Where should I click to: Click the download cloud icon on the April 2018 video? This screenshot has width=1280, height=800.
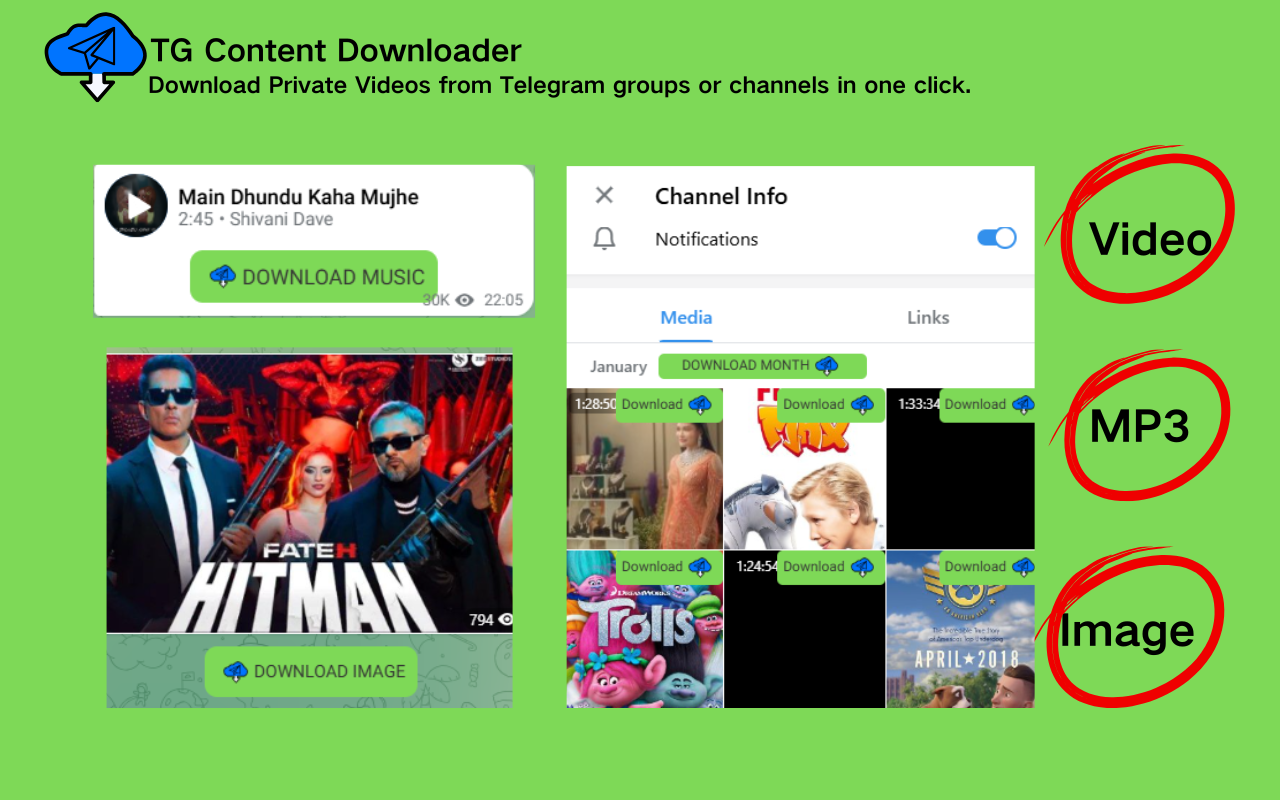click(1022, 566)
